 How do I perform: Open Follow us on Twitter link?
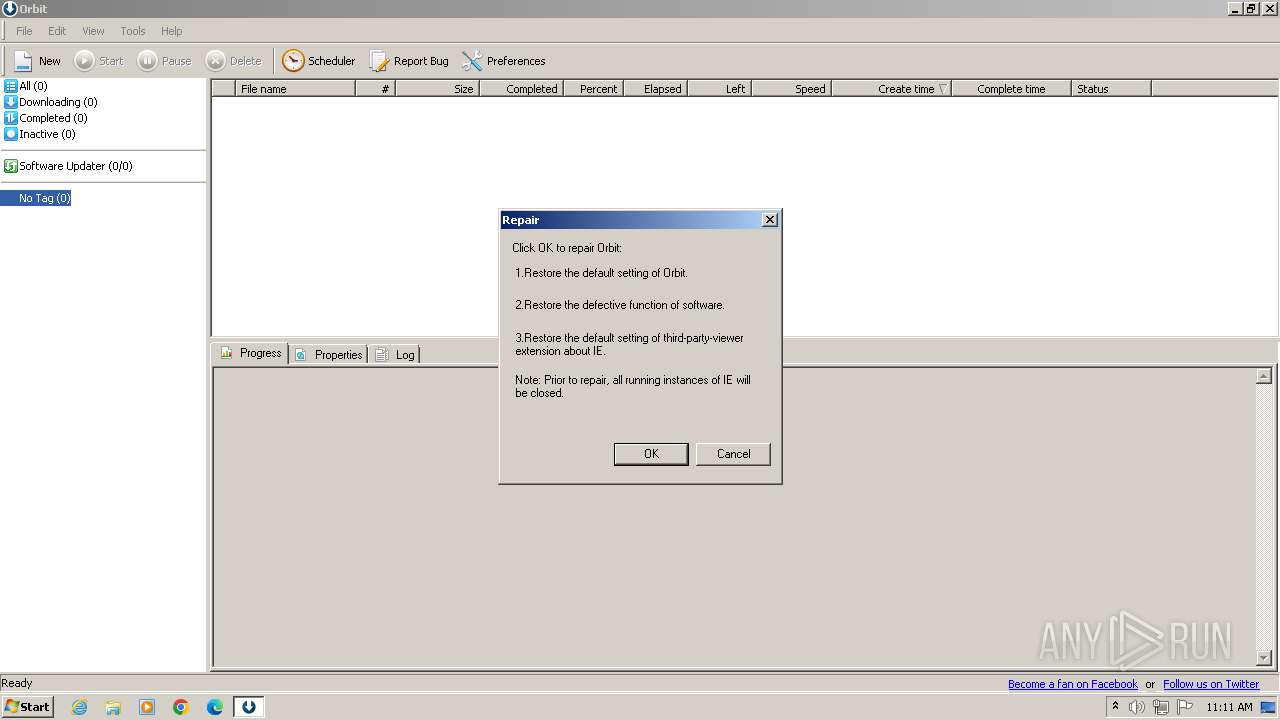[x=1211, y=684]
